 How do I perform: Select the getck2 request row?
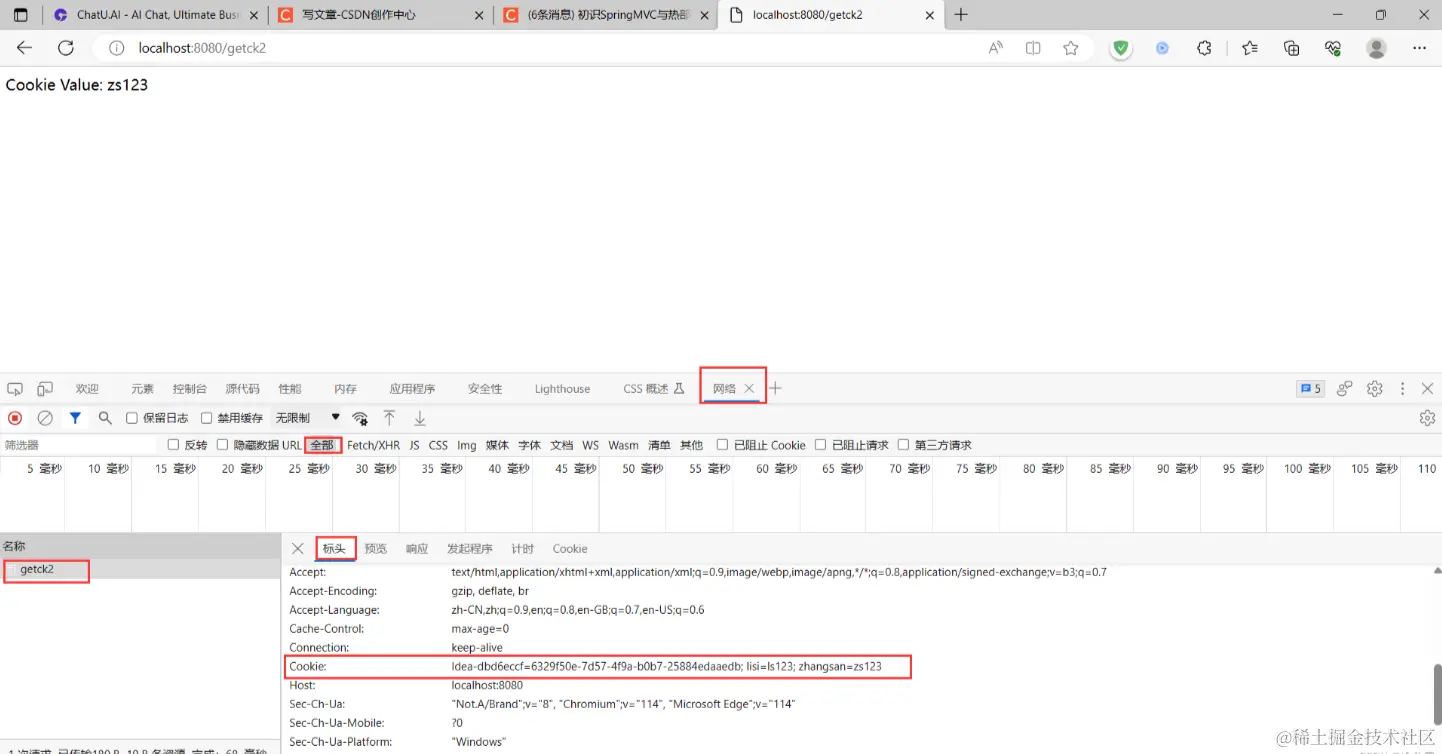[x=140, y=569]
